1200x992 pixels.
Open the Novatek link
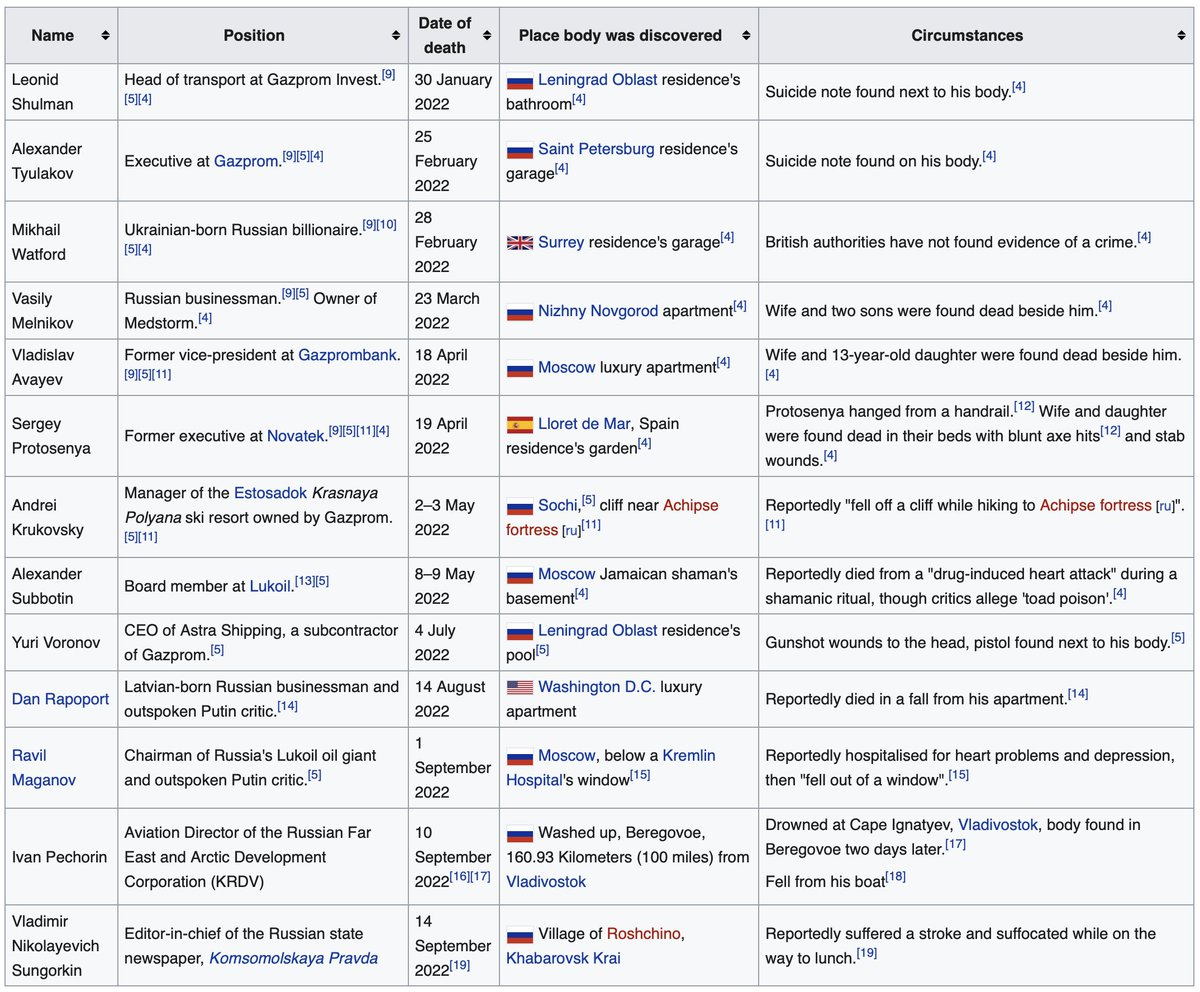click(x=296, y=436)
